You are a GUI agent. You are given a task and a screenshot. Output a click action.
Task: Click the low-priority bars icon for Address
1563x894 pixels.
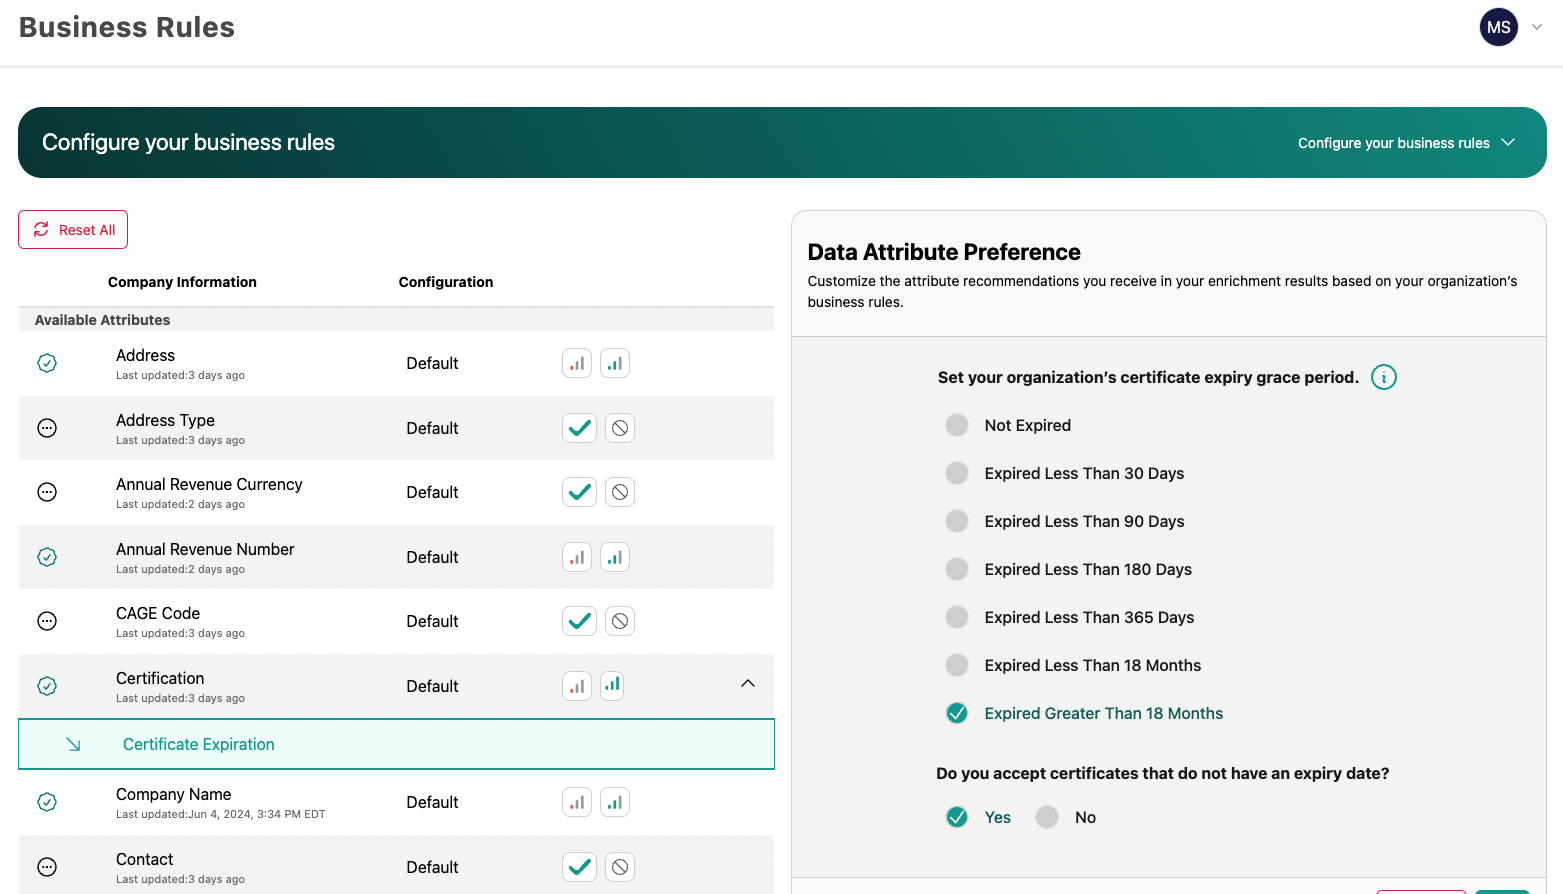pos(577,363)
